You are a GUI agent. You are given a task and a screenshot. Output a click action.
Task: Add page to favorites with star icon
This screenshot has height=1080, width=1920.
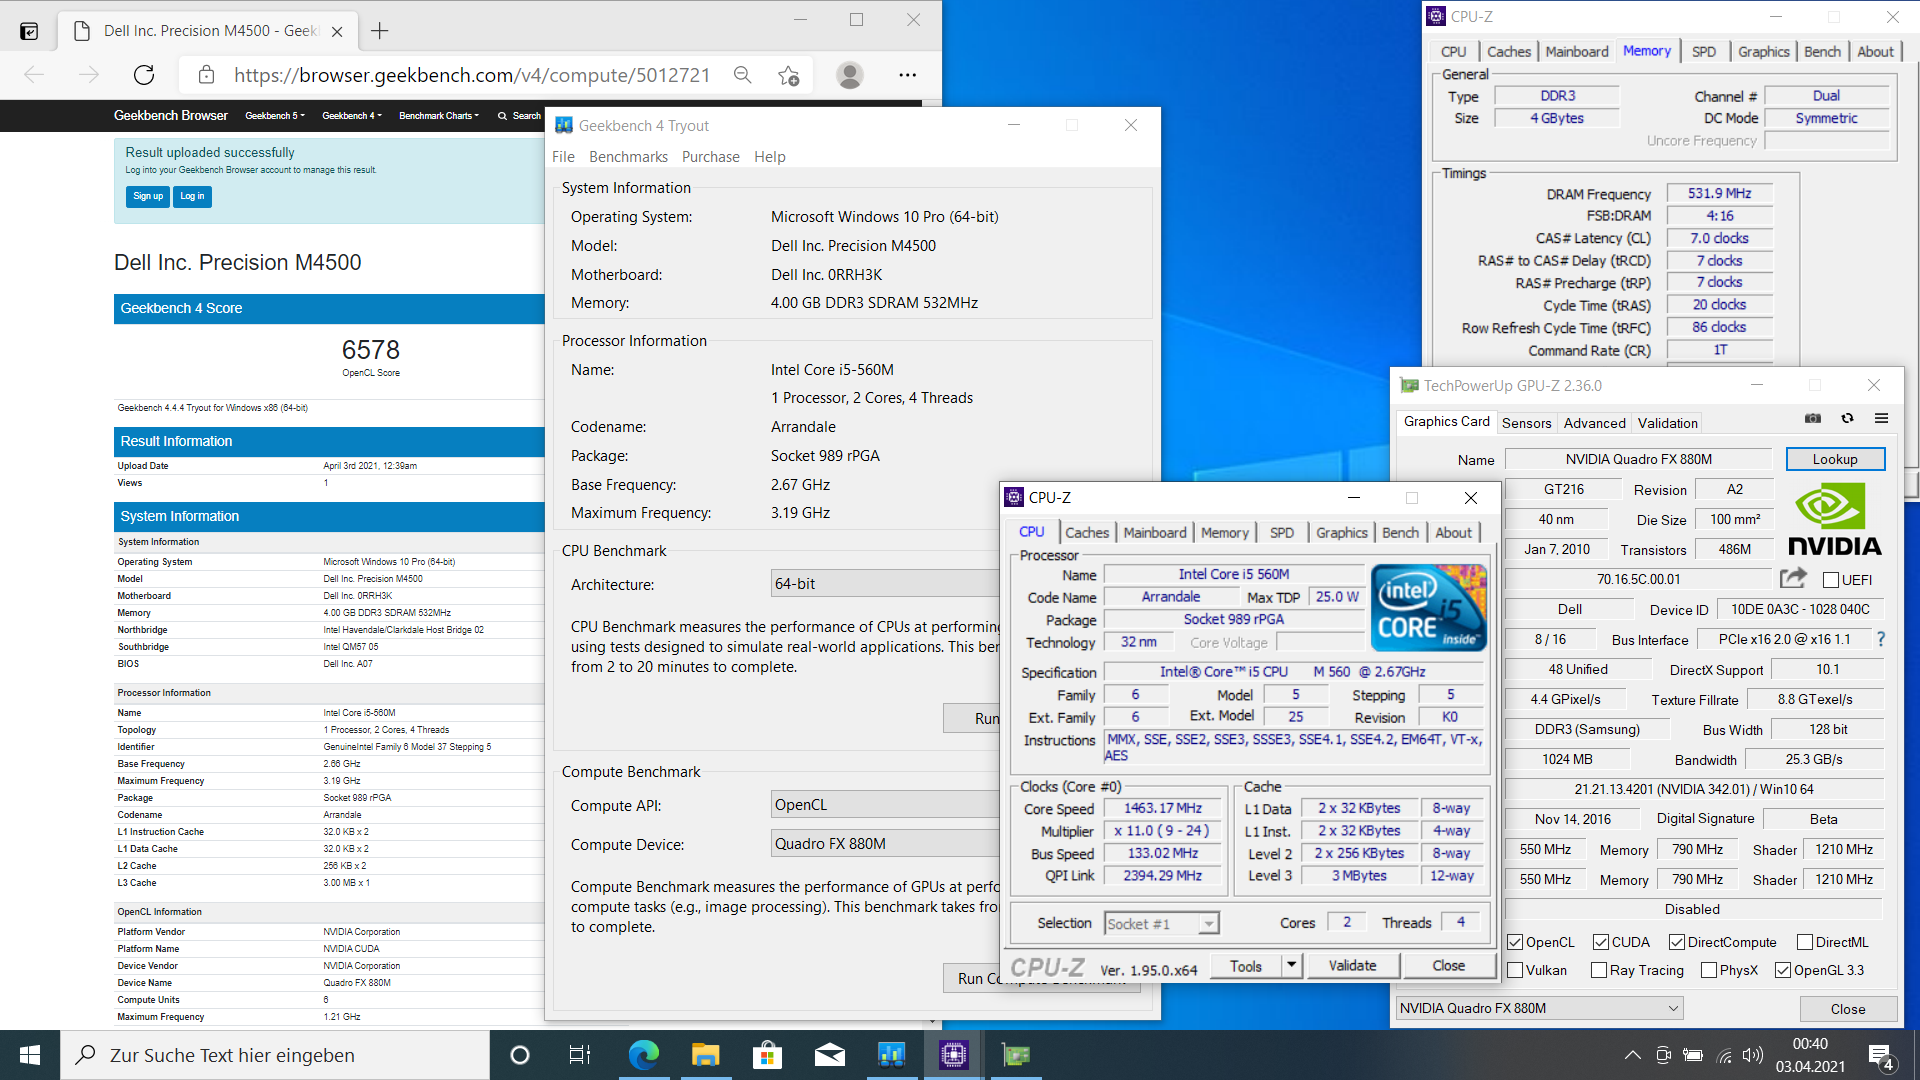(788, 75)
